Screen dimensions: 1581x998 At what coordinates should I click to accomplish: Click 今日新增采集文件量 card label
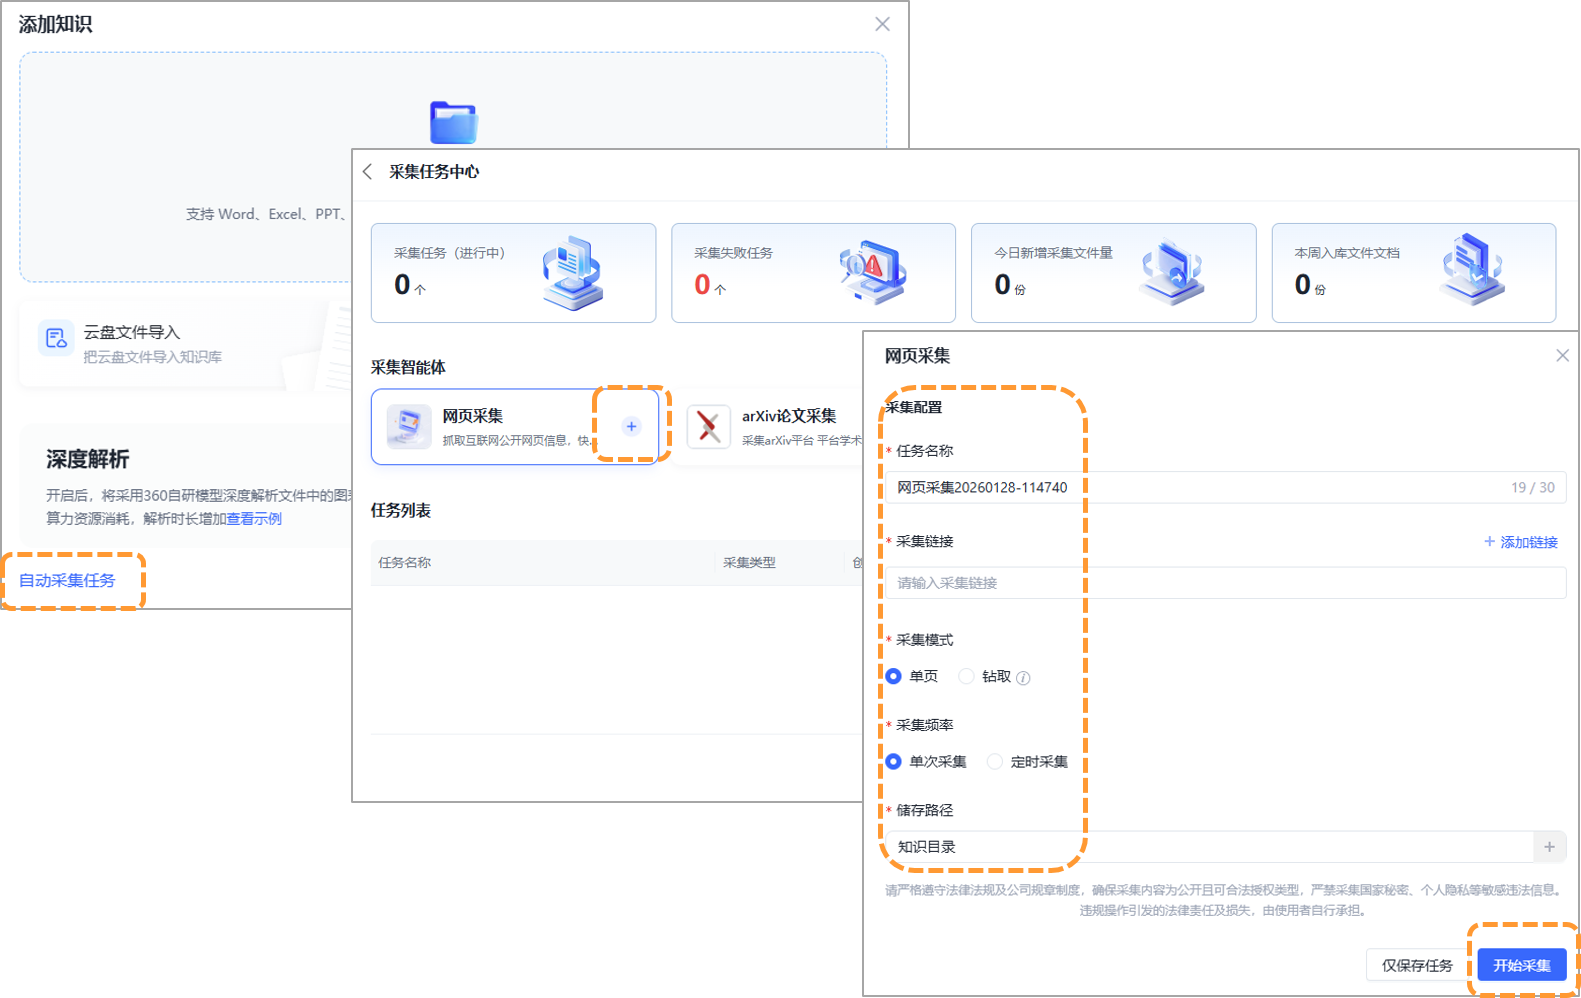(1053, 253)
